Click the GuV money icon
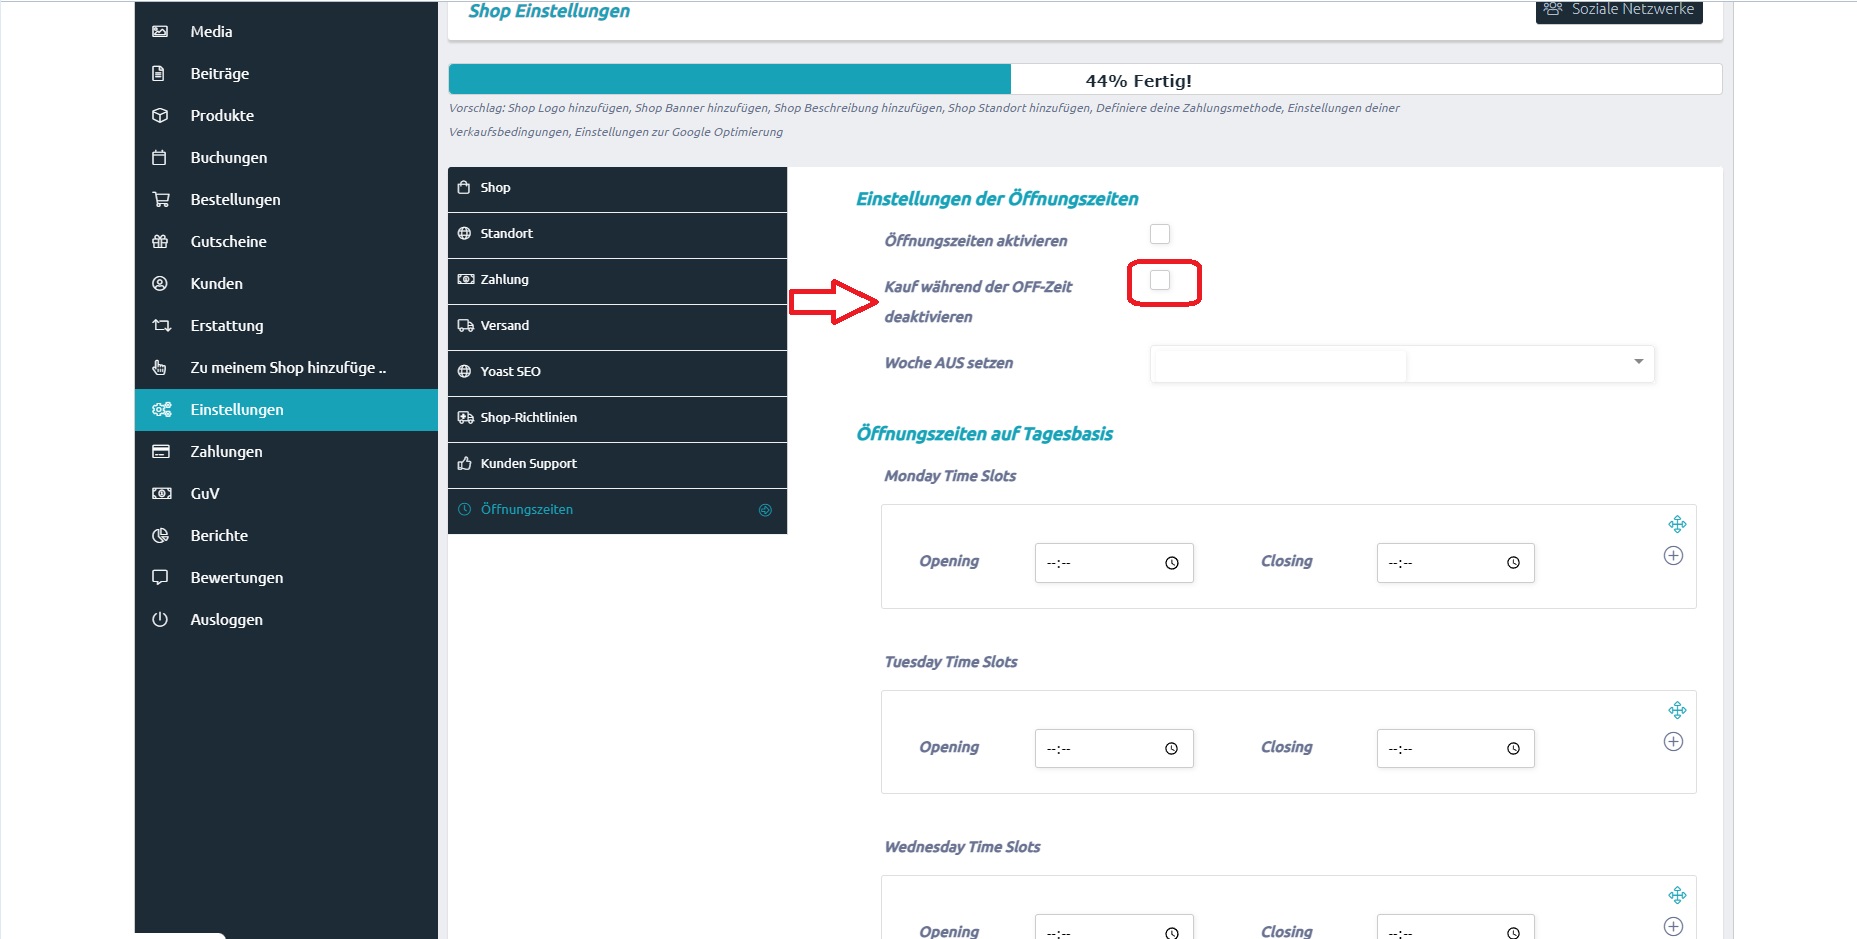The image size is (1857, 939). (x=161, y=493)
